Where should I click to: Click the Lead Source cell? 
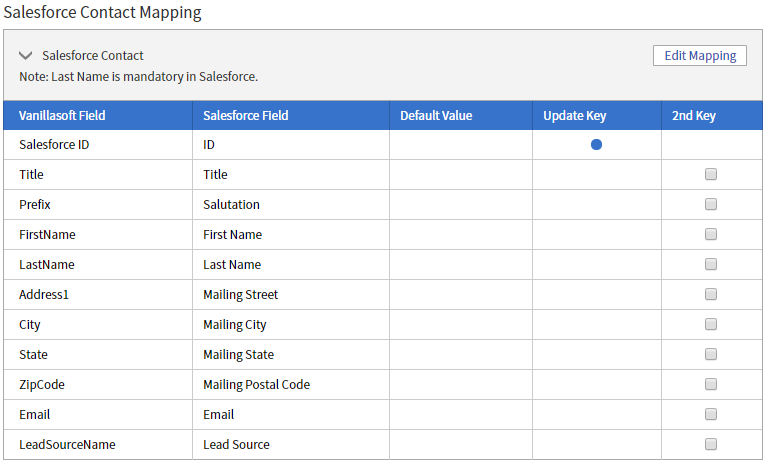[291, 444]
